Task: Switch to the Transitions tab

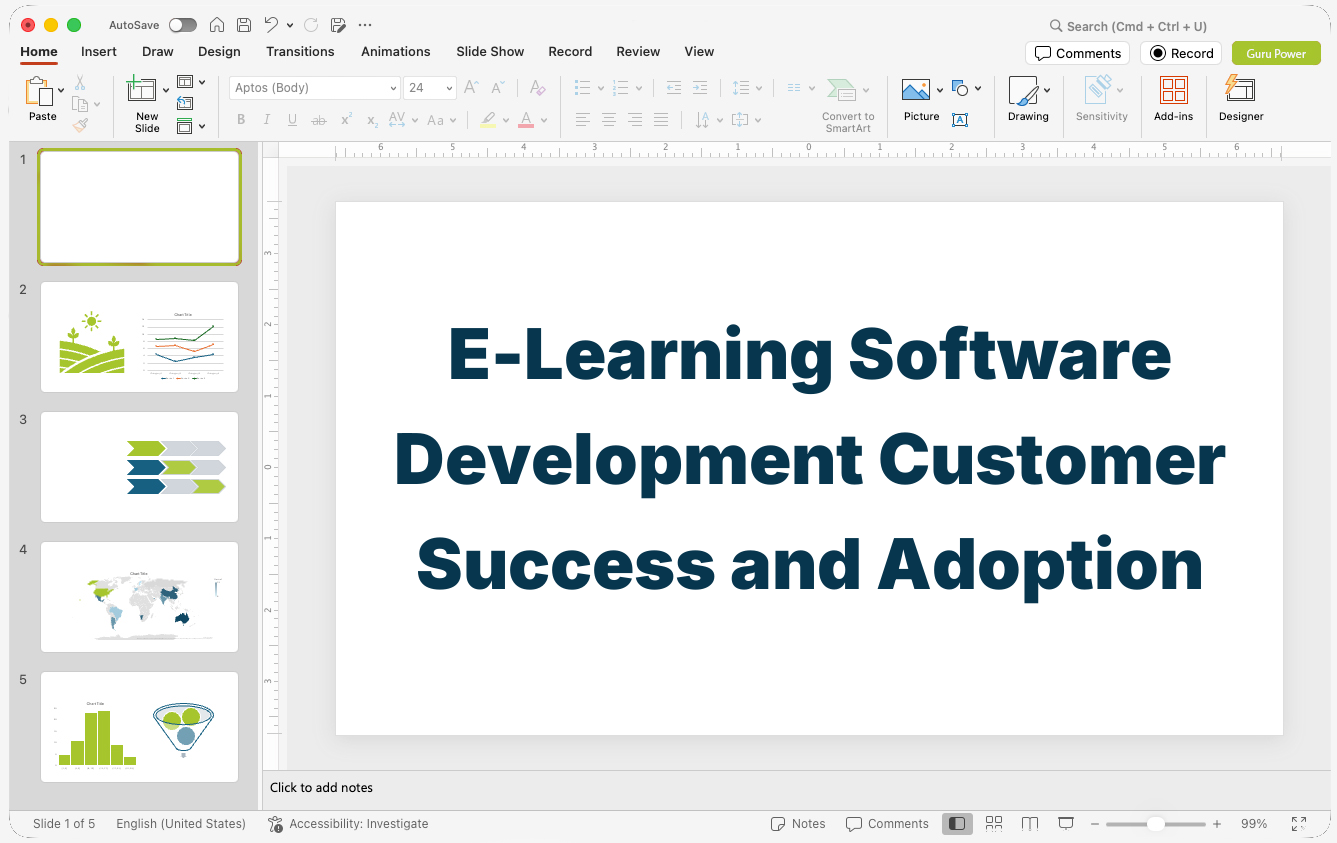Action: click(300, 51)
